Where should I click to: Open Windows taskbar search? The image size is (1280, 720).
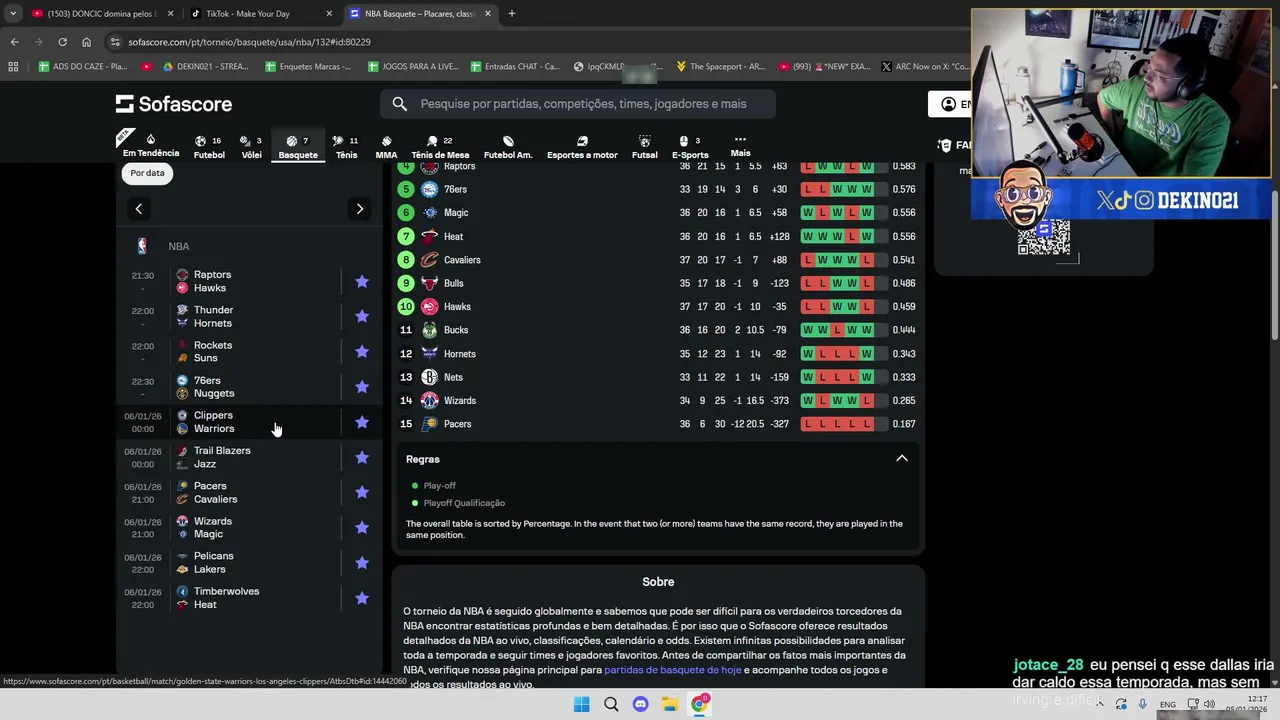click(x=611, y=704)
